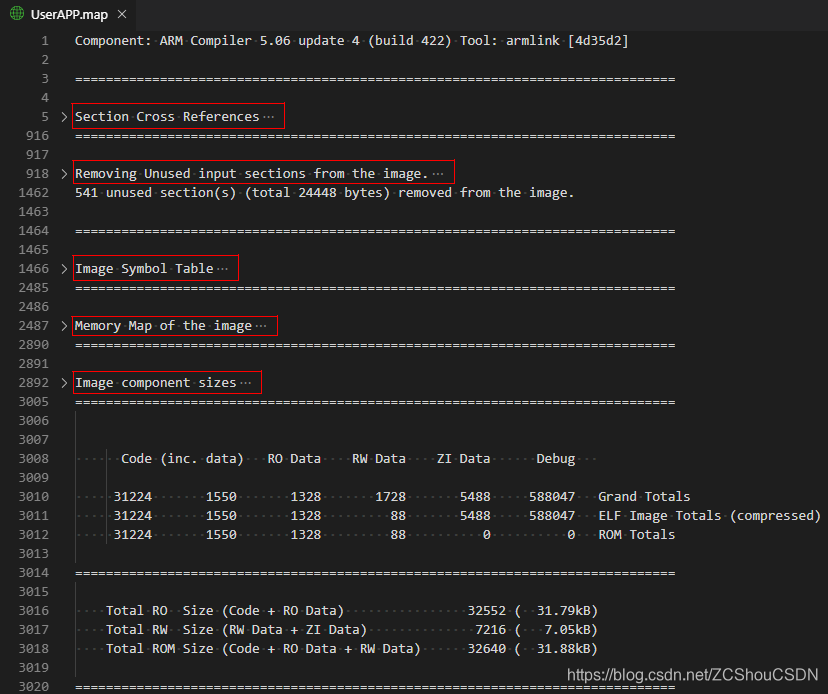Viewport: 828px width, 694px height.
Task: Expand the Image component sizes fold
Action: [64, 383]
